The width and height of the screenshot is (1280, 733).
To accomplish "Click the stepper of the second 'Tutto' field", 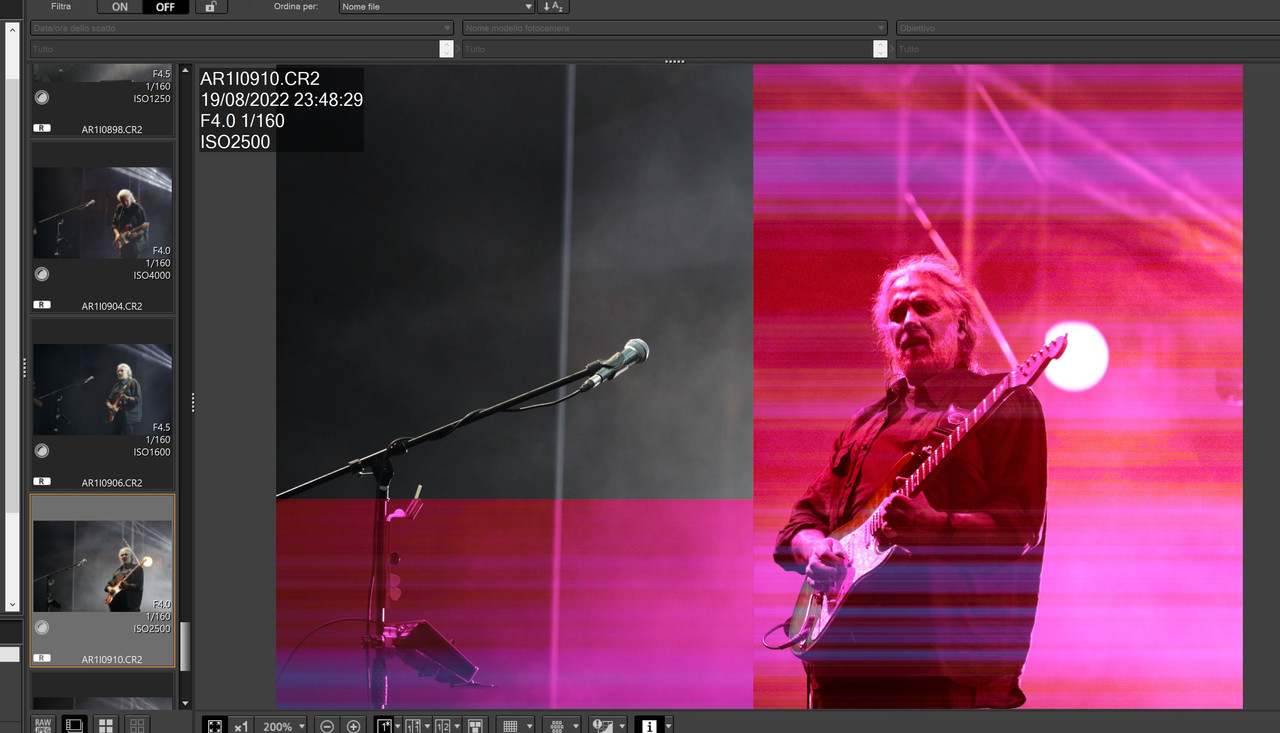I will pyautogui.click(x=880, y=49).
